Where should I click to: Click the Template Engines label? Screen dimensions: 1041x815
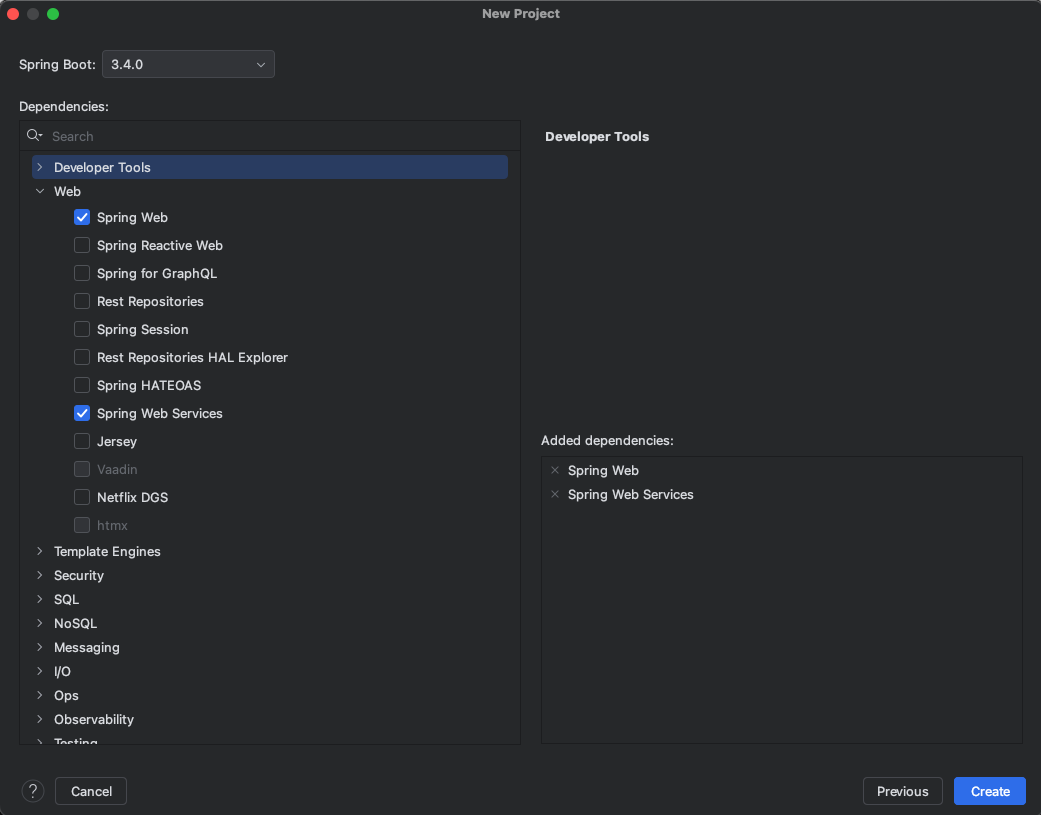click(x=107, y=551)
